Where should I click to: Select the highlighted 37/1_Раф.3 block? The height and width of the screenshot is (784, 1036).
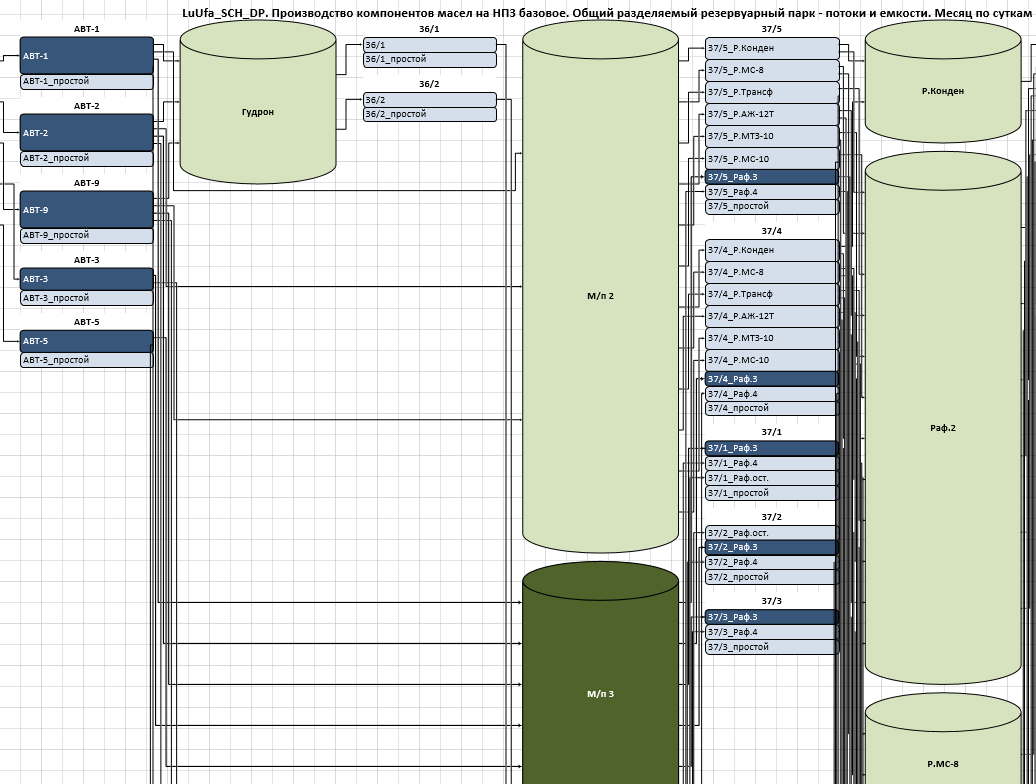coord(771,448)
